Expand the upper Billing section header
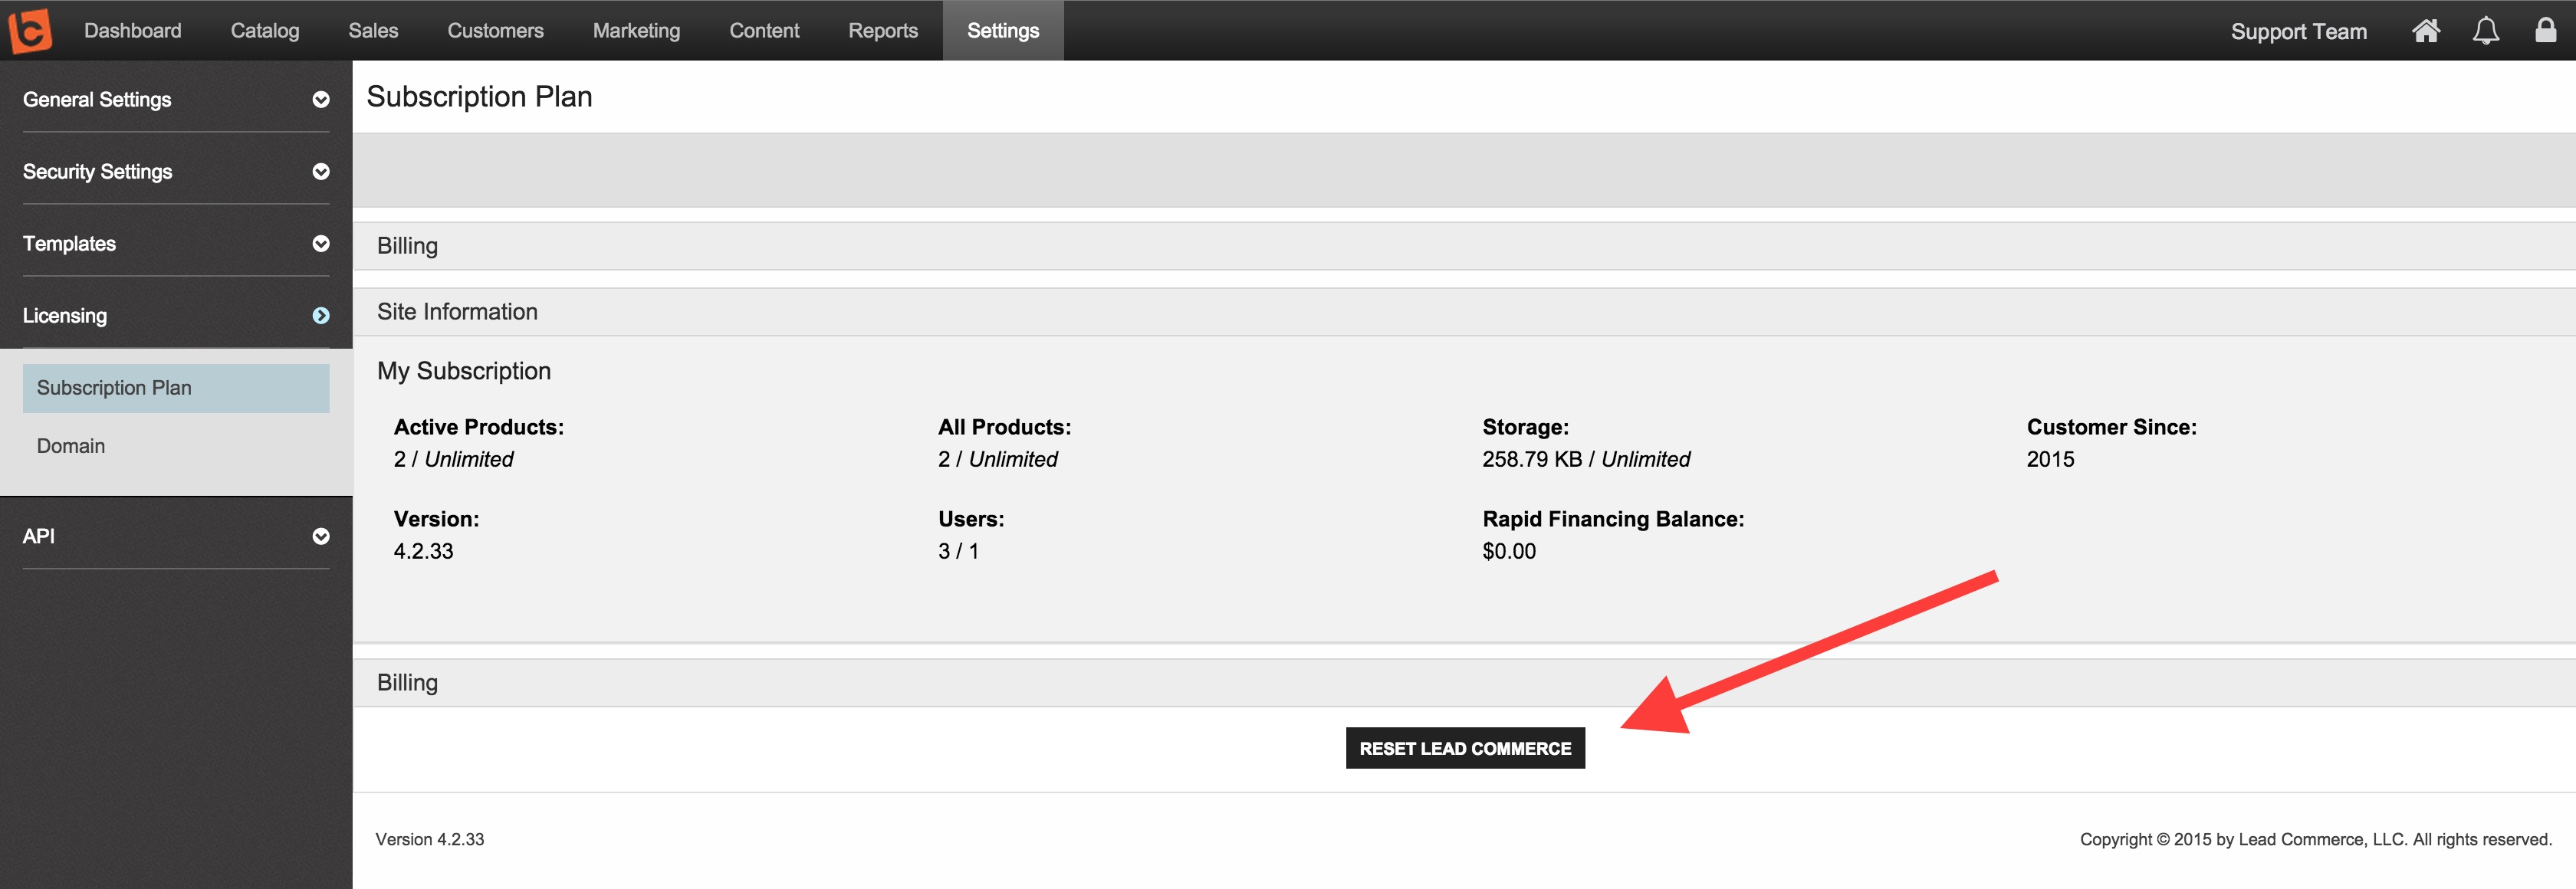The image size is (2576, 889). pyautogui.click(x=1464, y=246)
